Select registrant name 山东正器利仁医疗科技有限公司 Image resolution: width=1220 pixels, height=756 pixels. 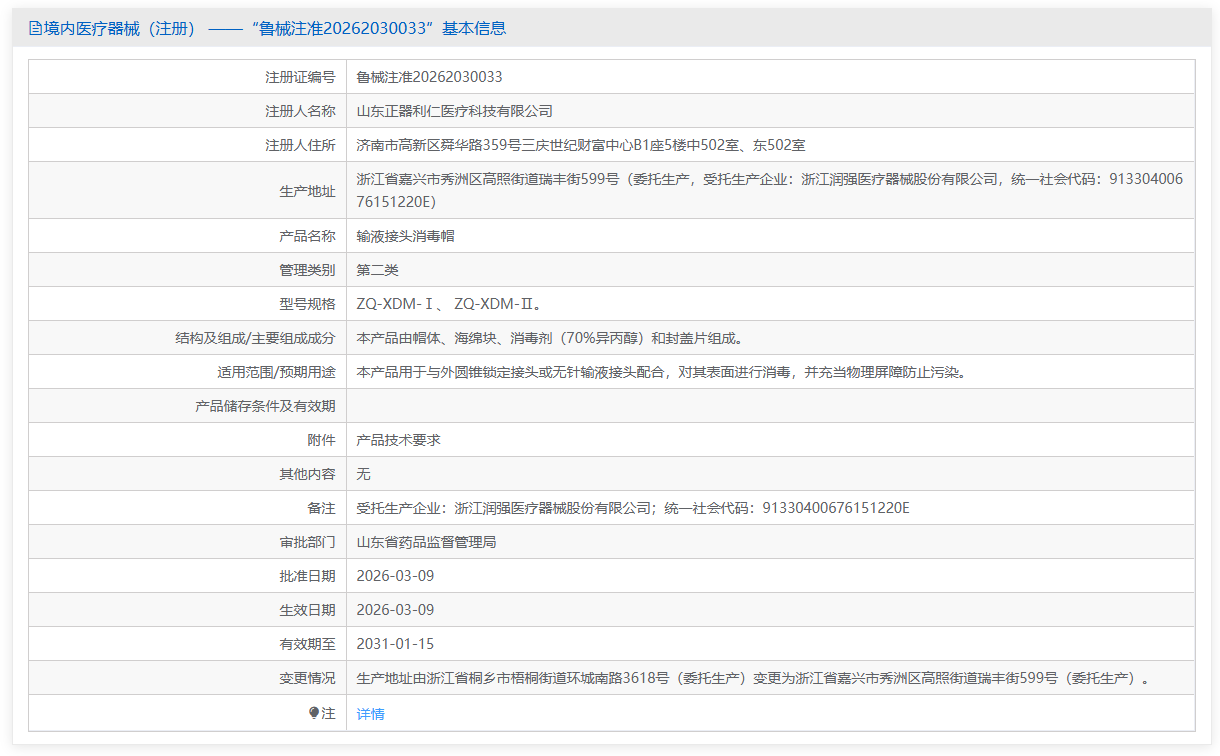(455, 111)
